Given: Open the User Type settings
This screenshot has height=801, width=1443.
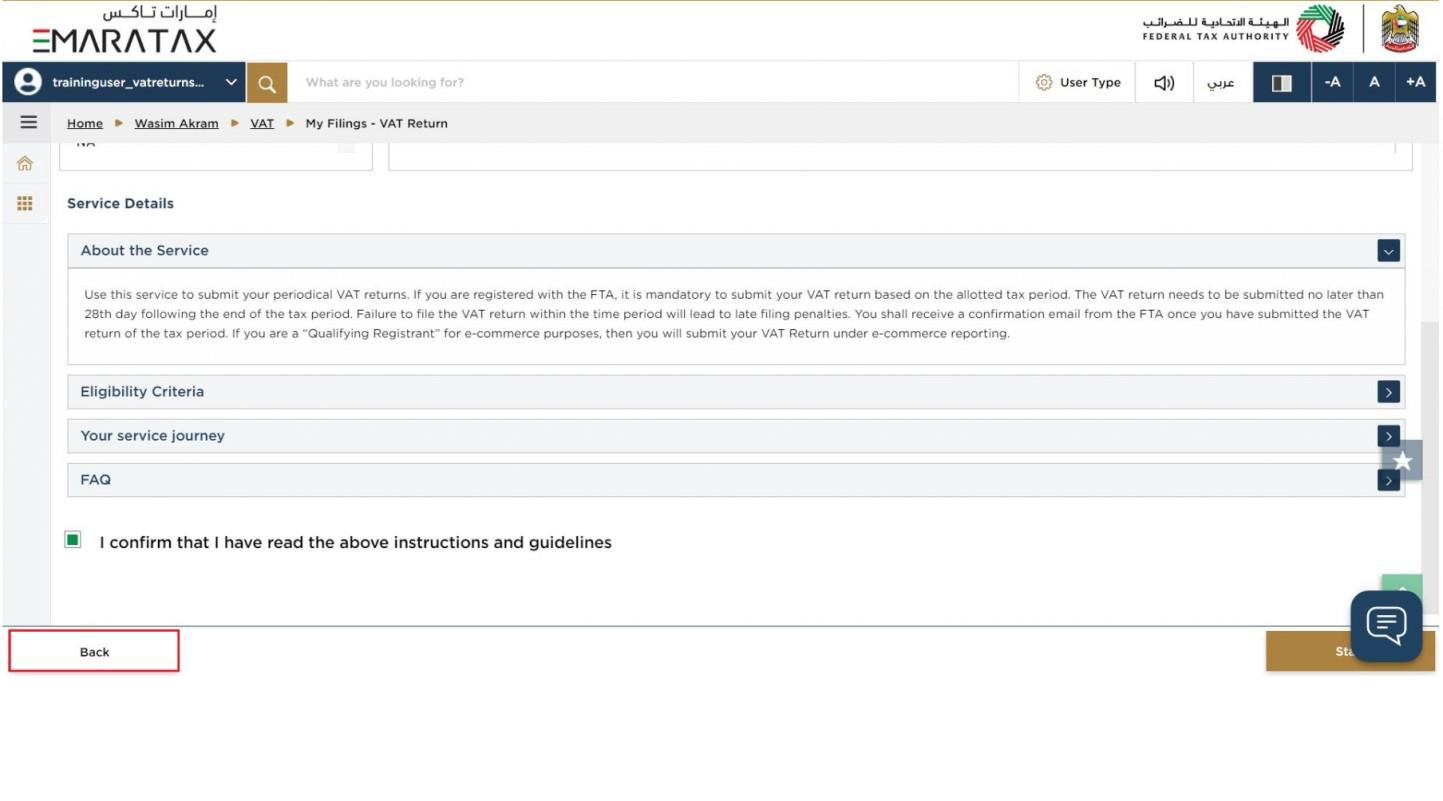Looking at the screenshot, I should click(1078, 83).
